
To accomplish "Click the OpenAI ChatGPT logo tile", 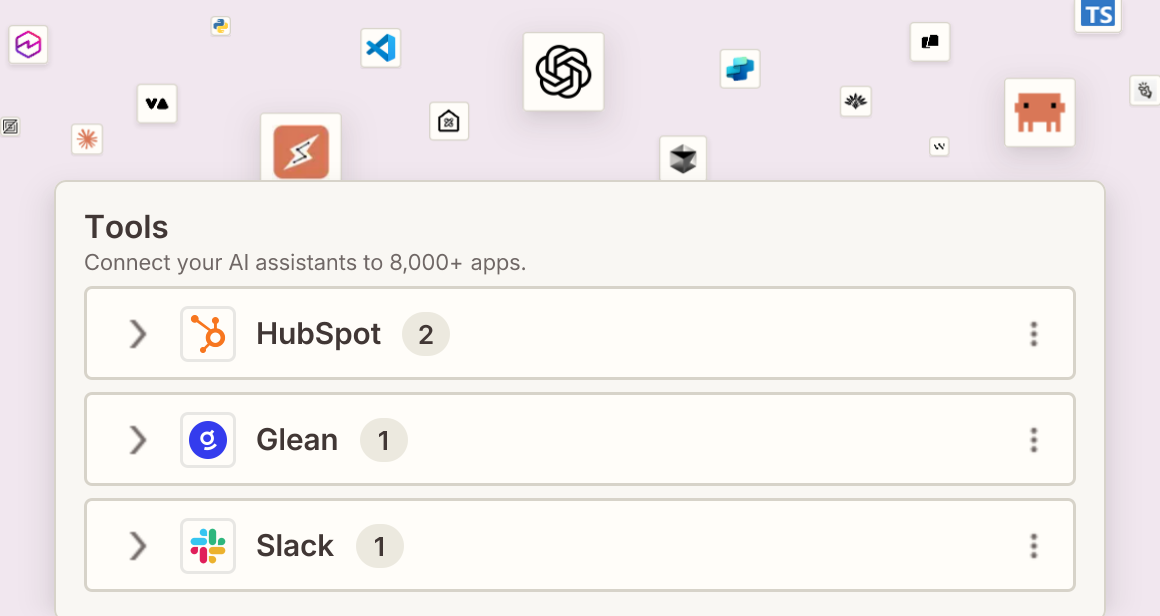I will click(563, 72).
